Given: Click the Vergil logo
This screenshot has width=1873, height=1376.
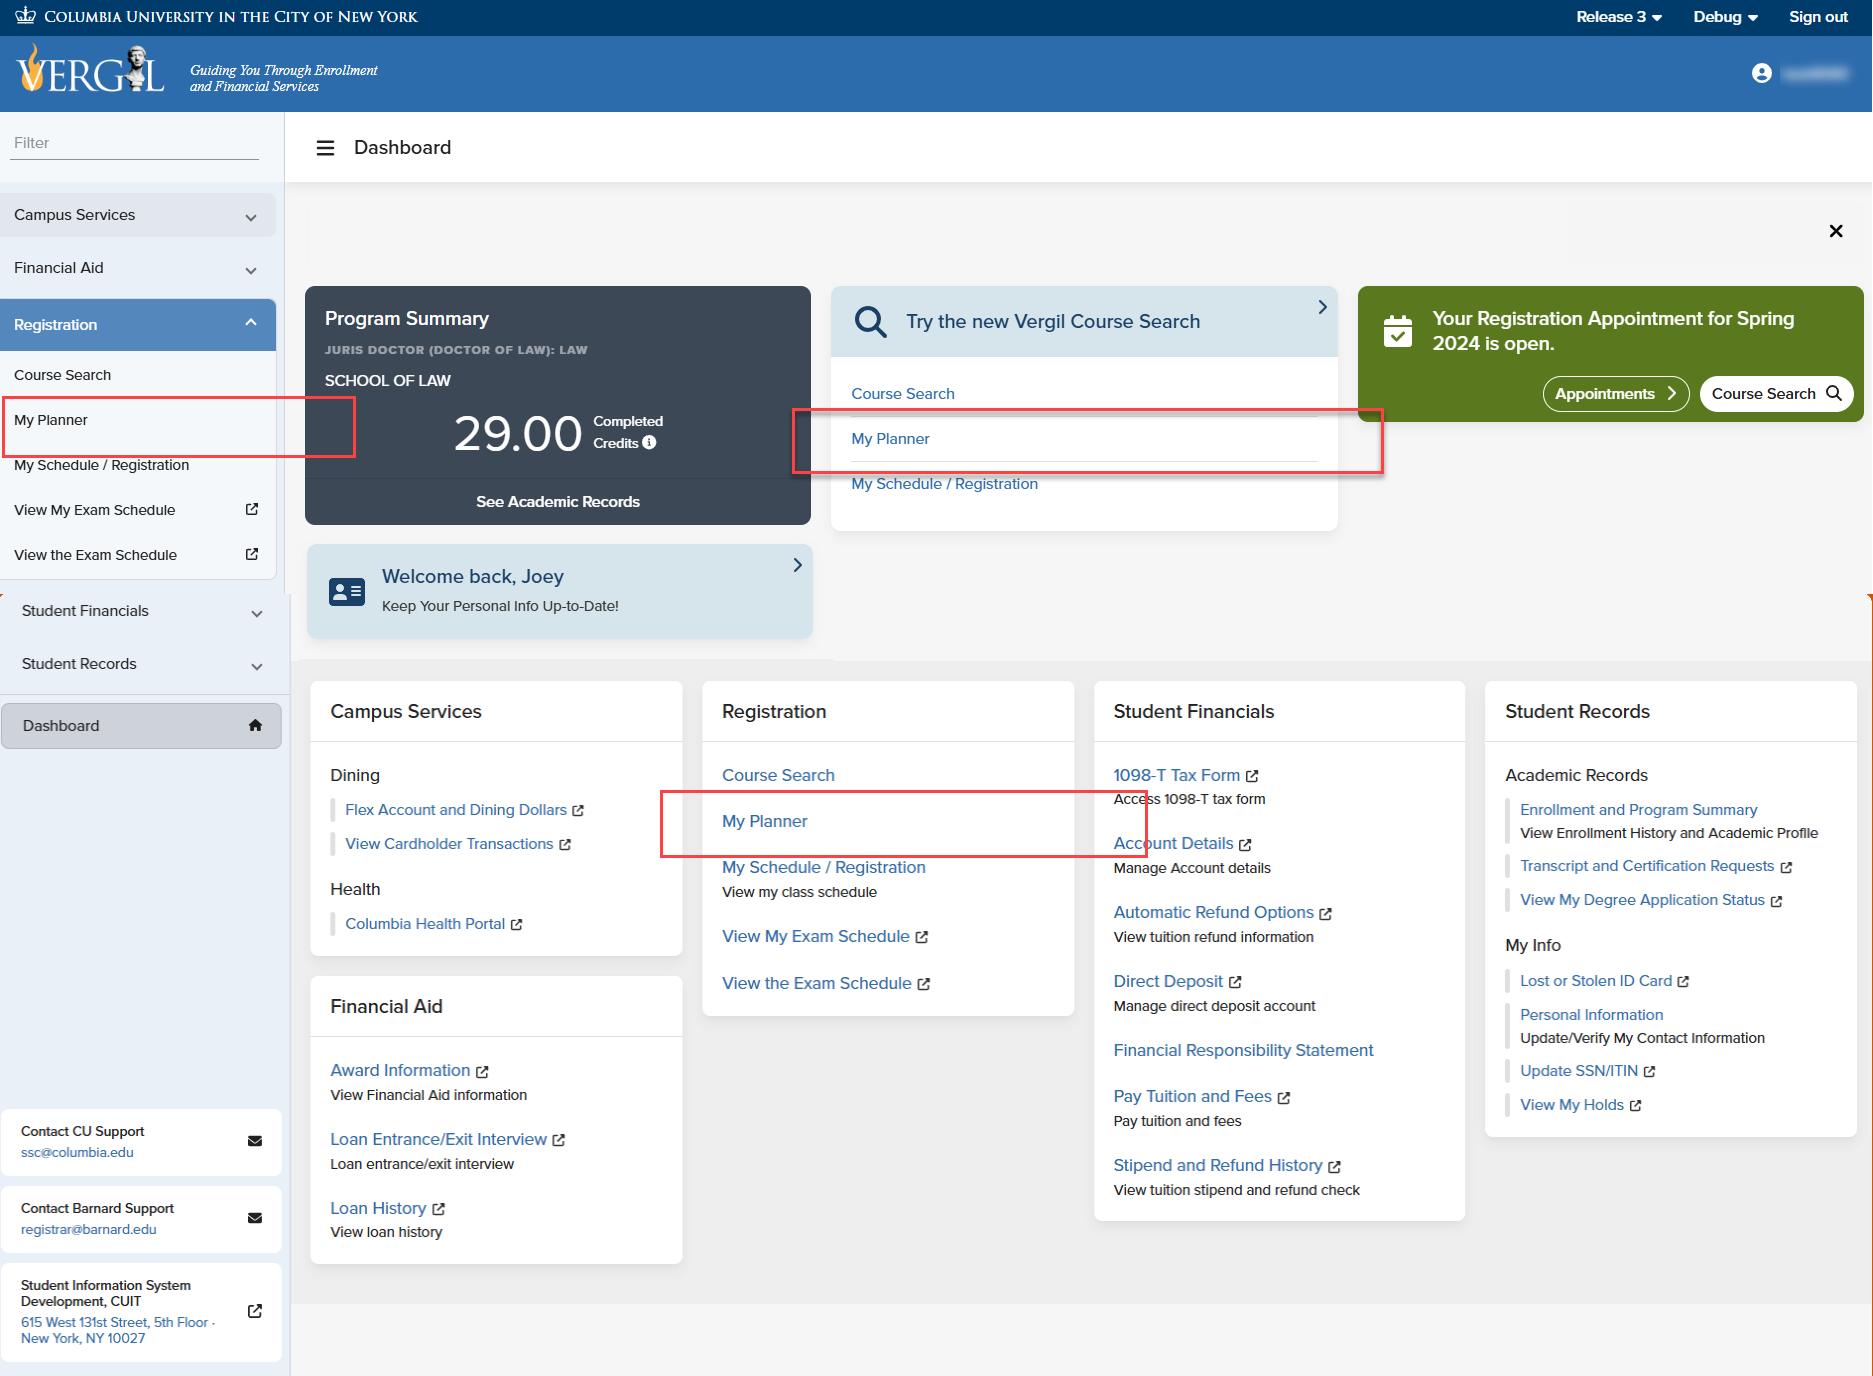Looking at the screenshot, I should 90,70.
